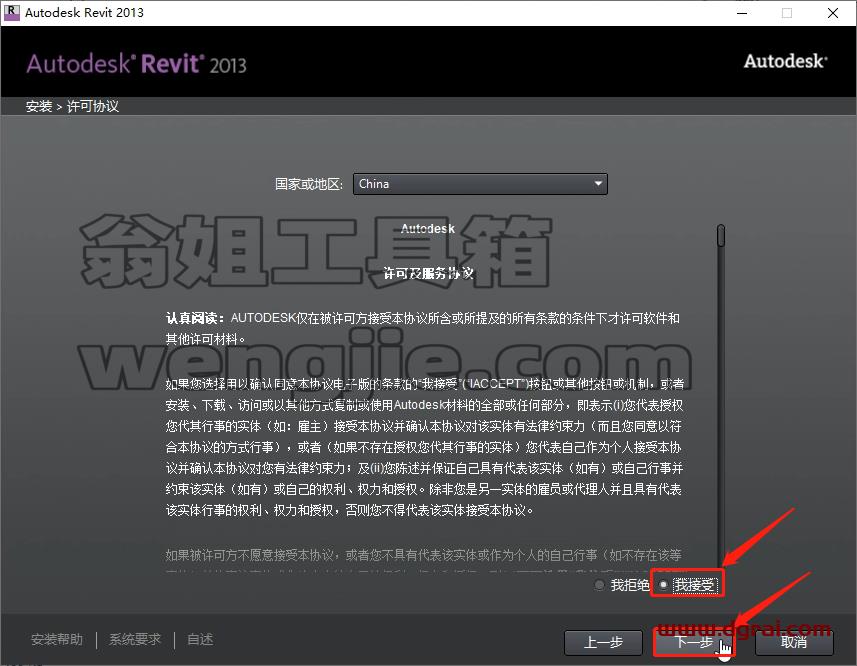Click the 安装 breadcrumb text

39,106
